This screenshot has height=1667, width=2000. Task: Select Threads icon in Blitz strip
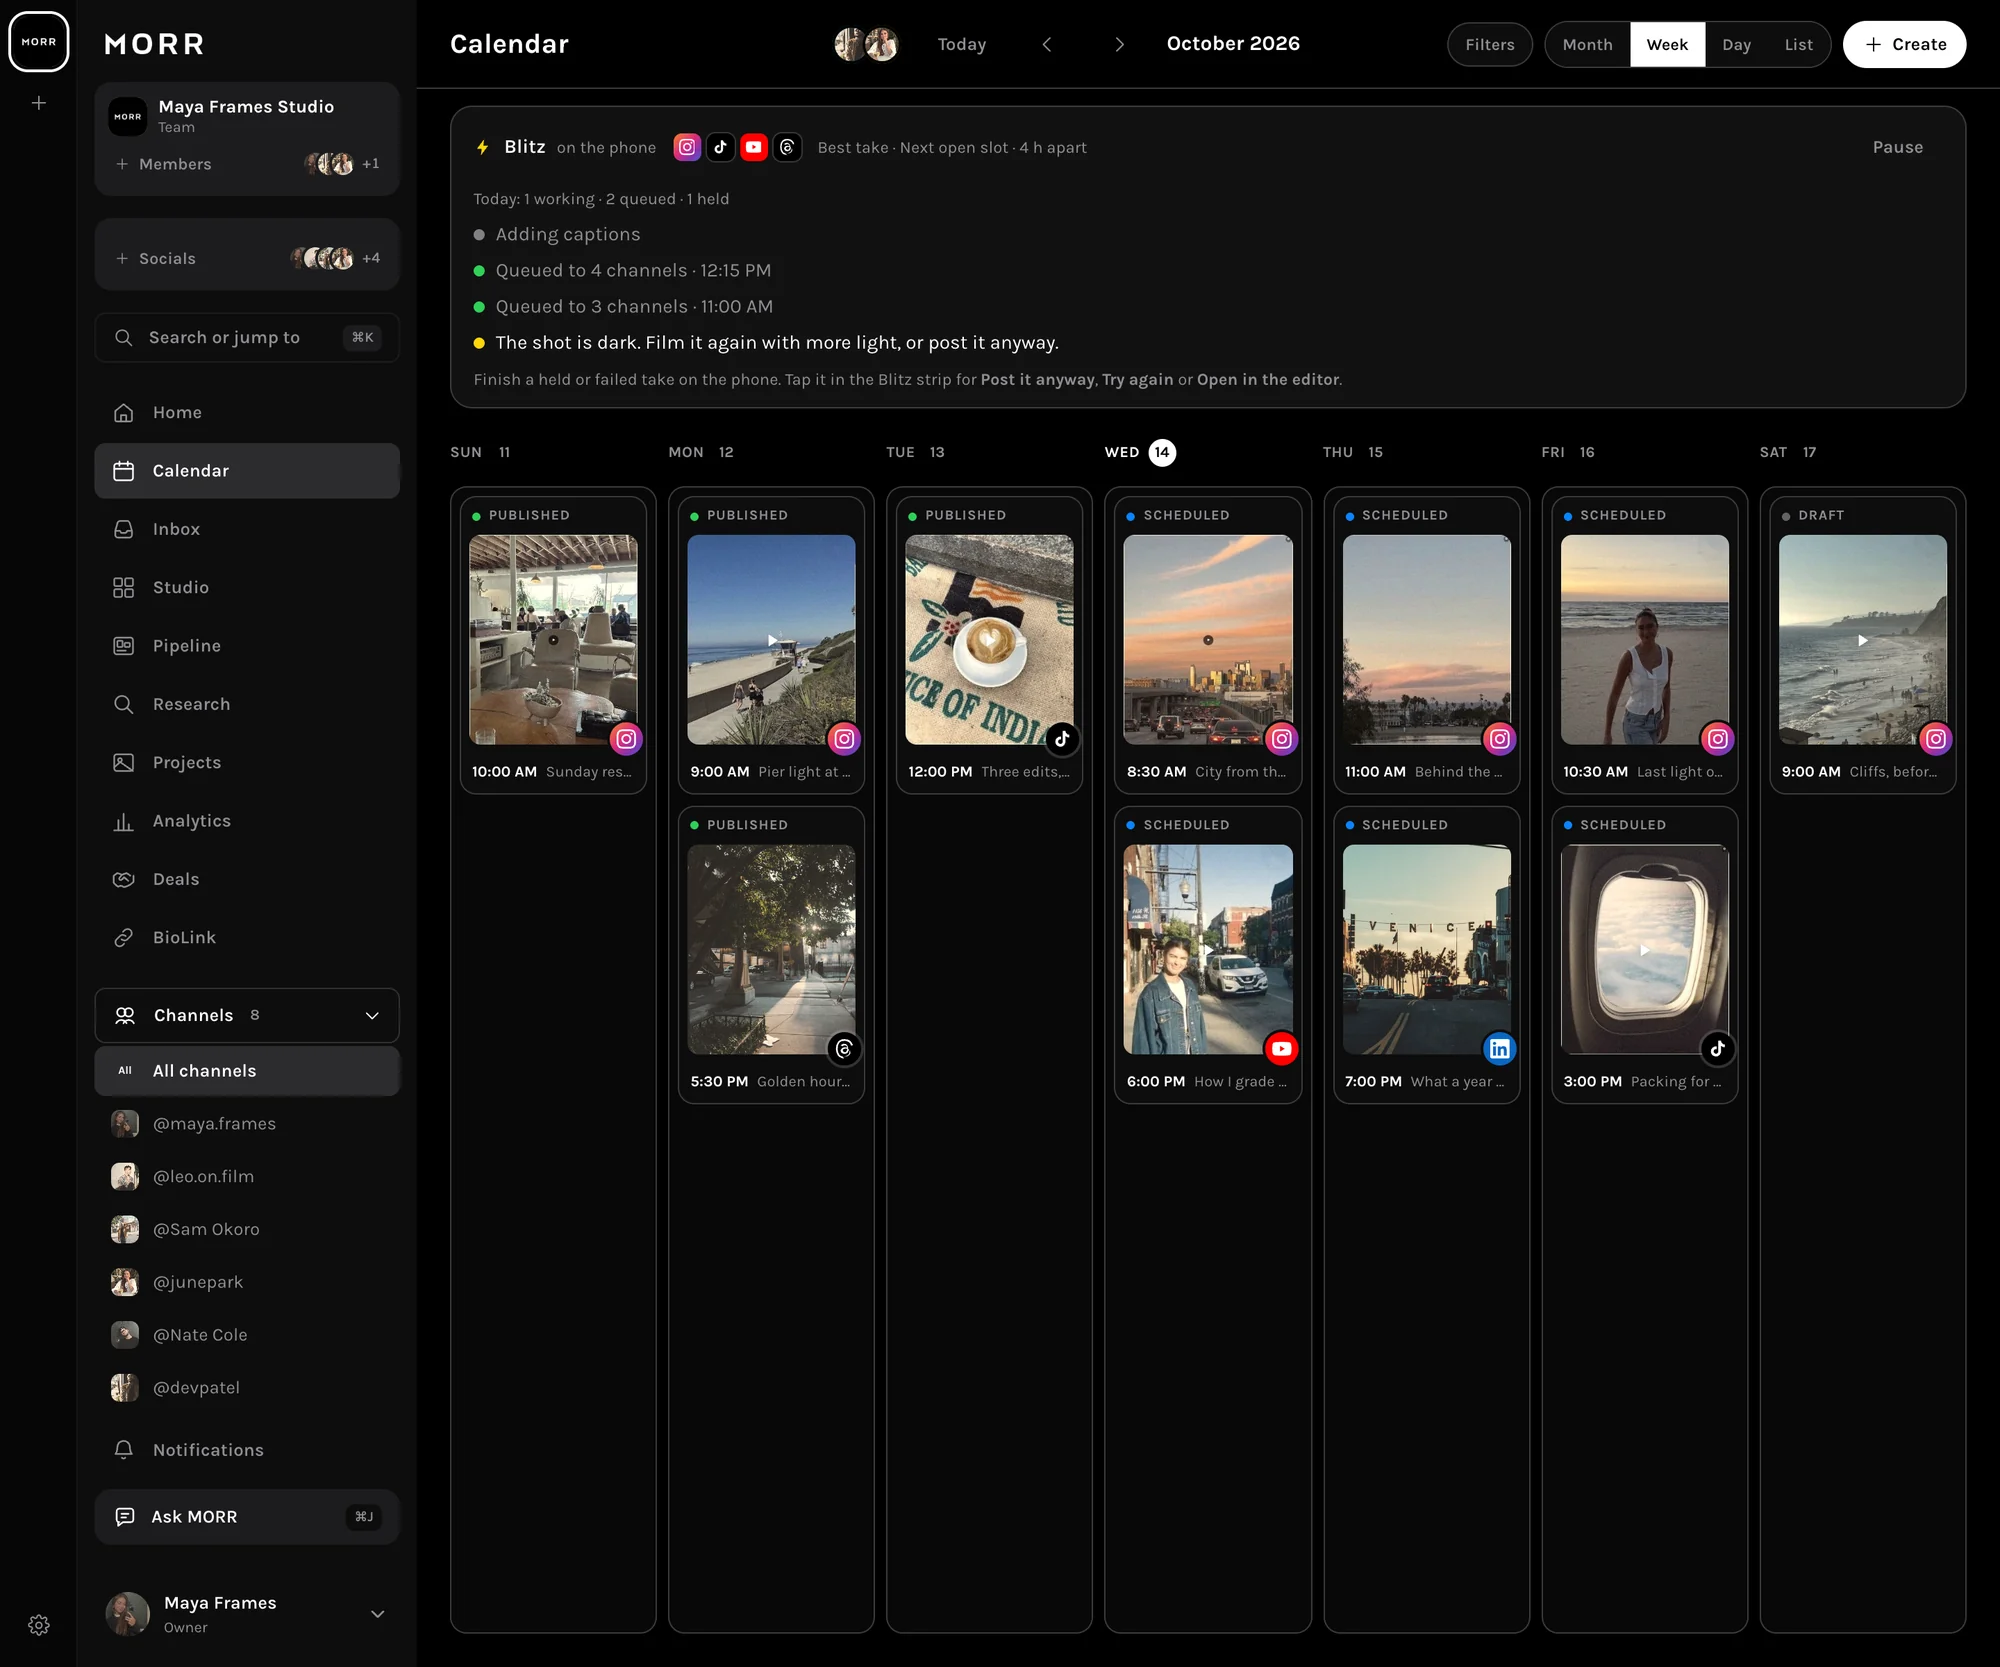tap(787, 147)
